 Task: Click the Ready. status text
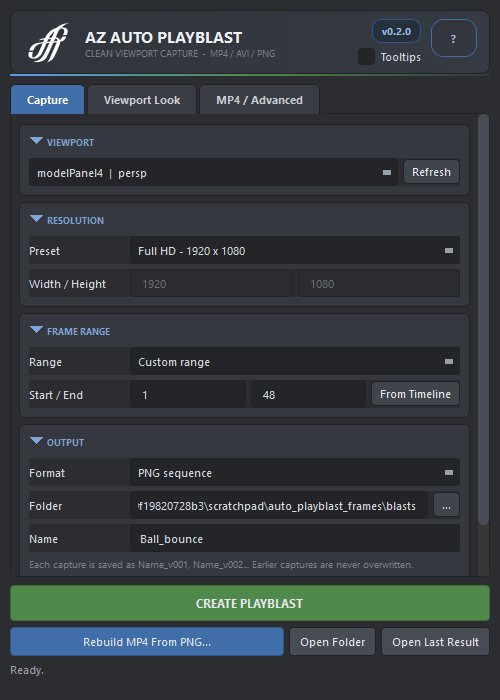(x=27, y=670)
